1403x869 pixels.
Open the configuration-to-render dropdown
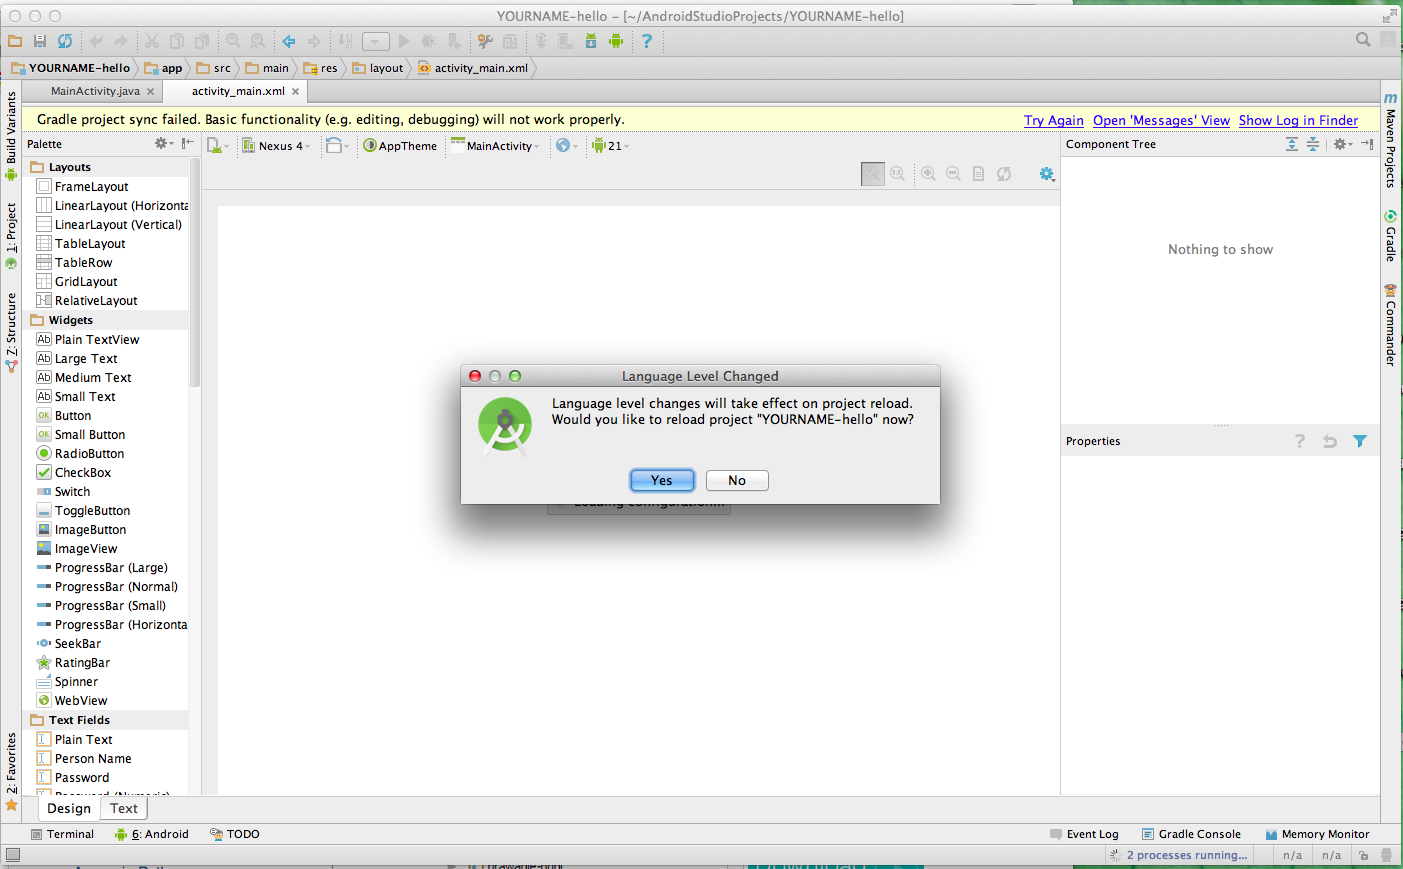(218, 146)
